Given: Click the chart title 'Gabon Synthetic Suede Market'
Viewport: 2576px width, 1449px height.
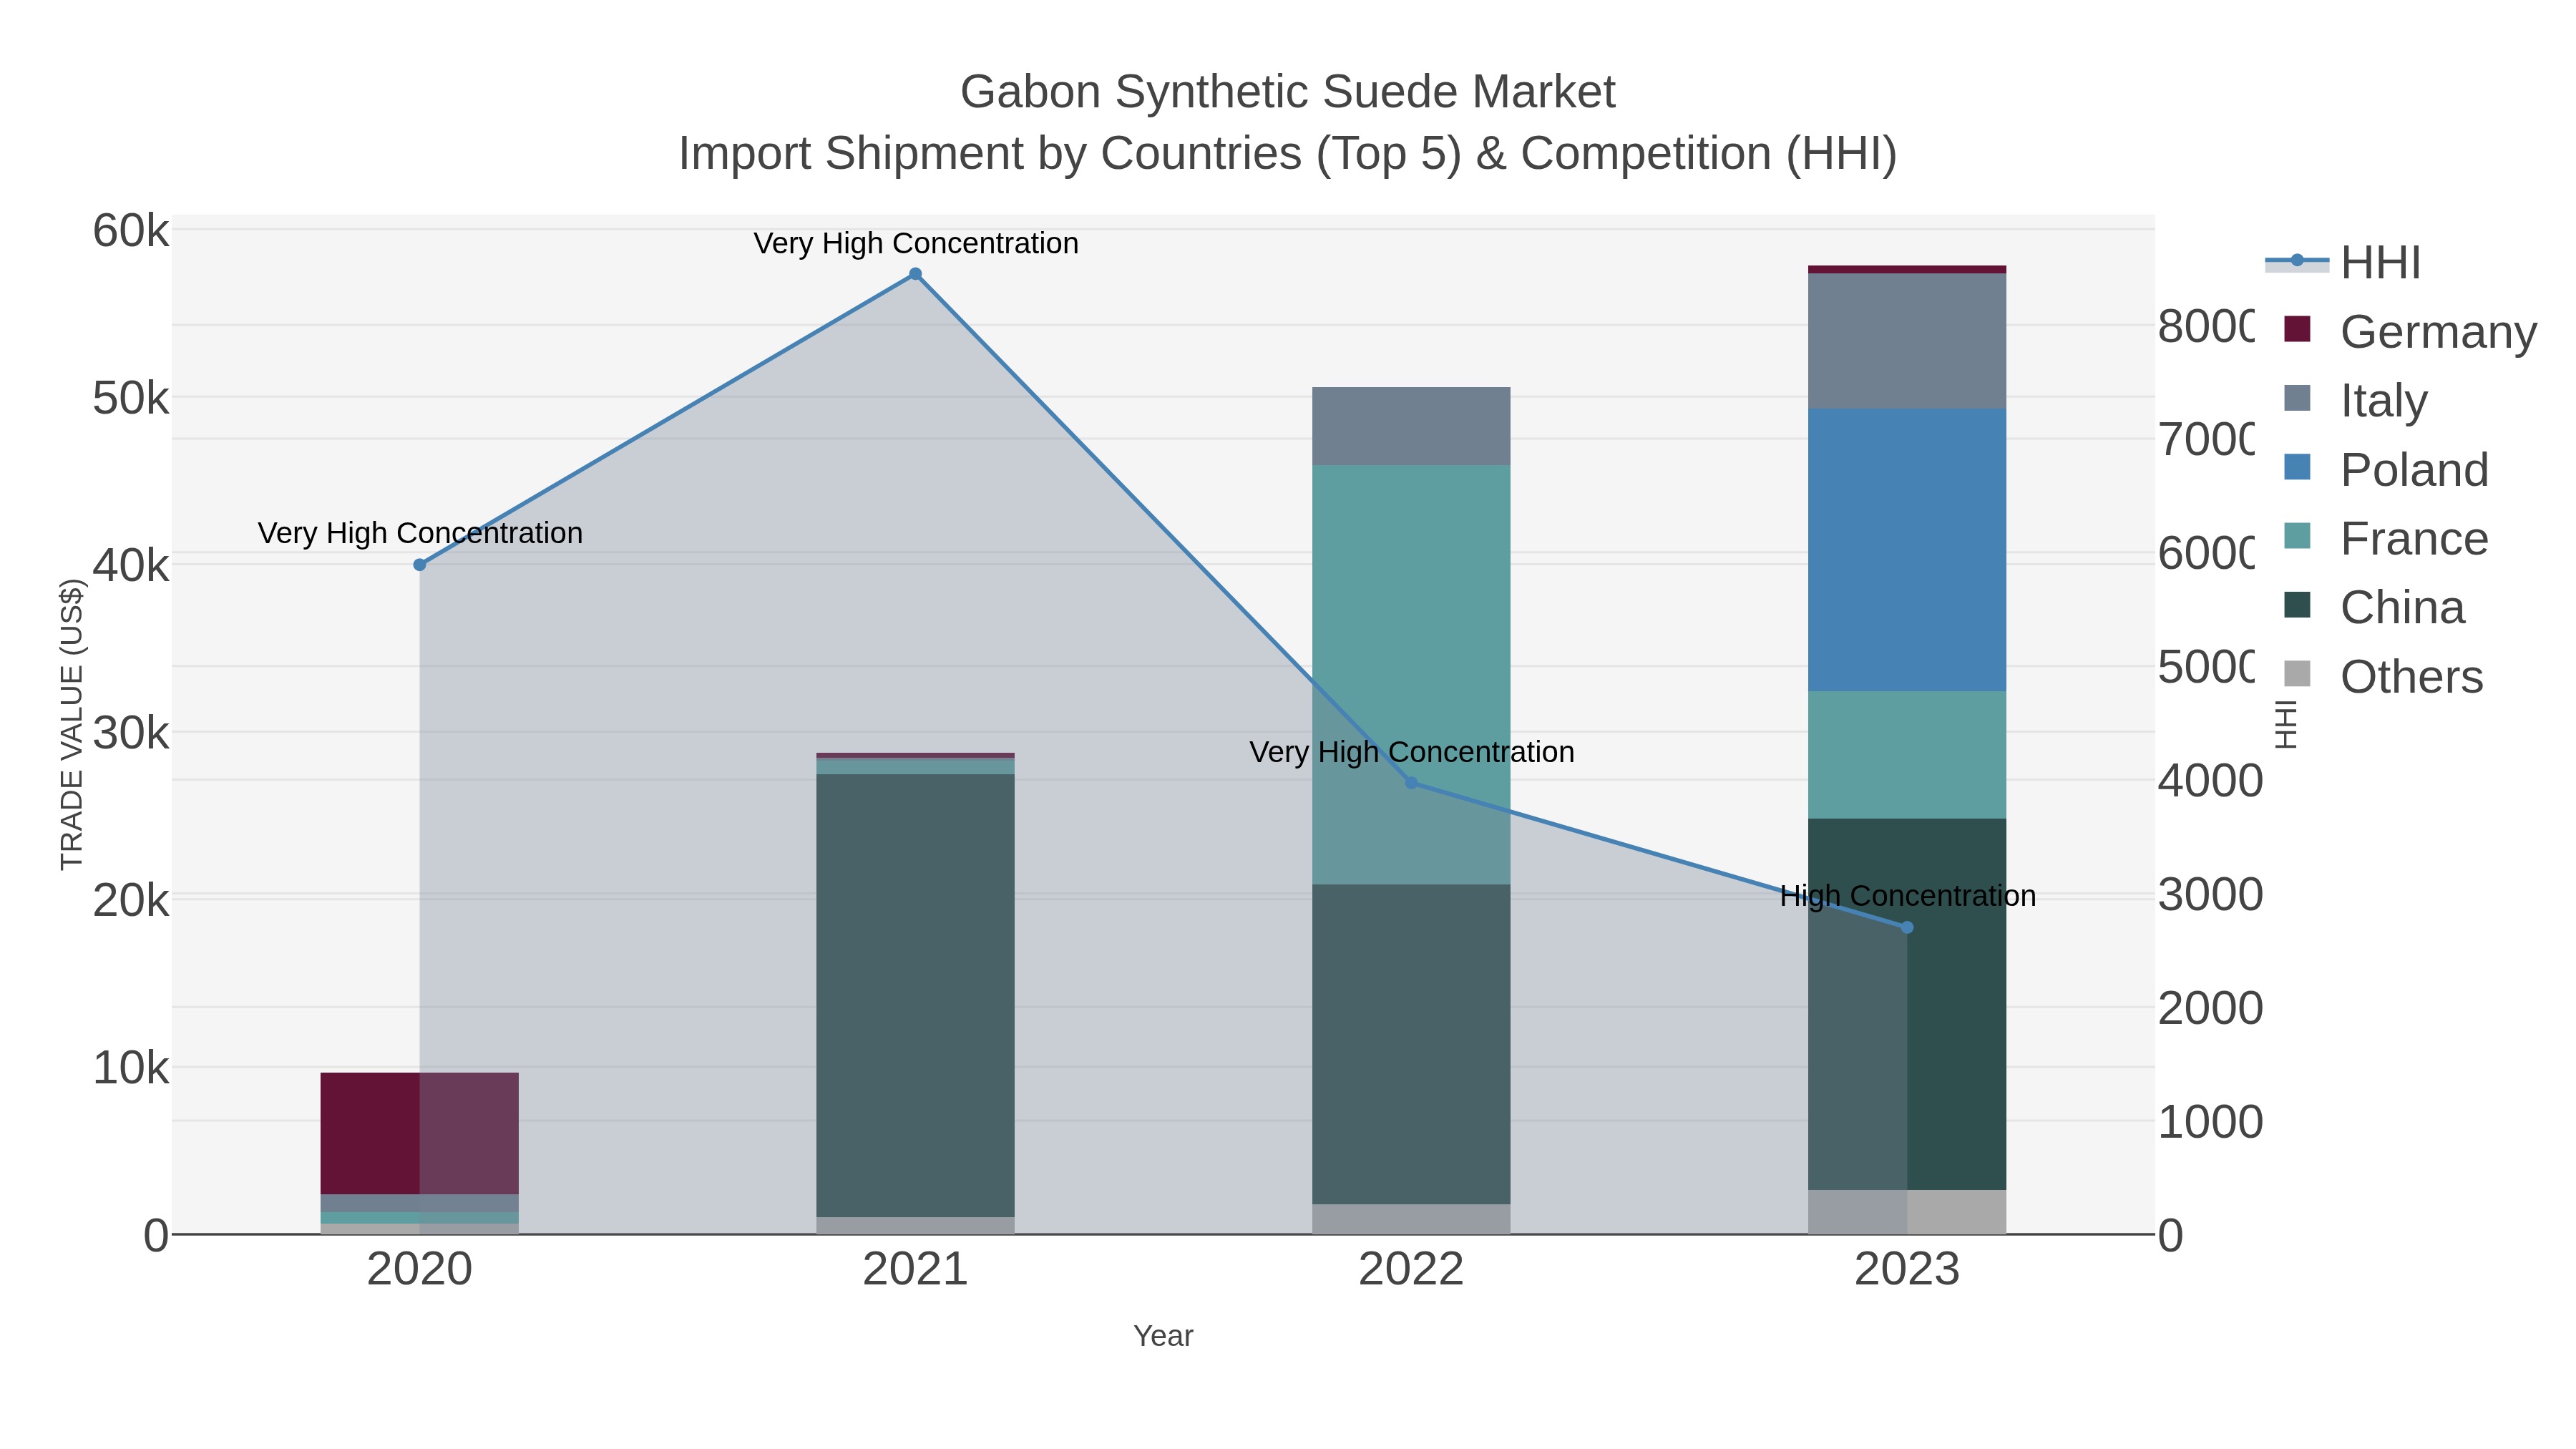Looking at the screenshot, I should (x=1288, y=92).
